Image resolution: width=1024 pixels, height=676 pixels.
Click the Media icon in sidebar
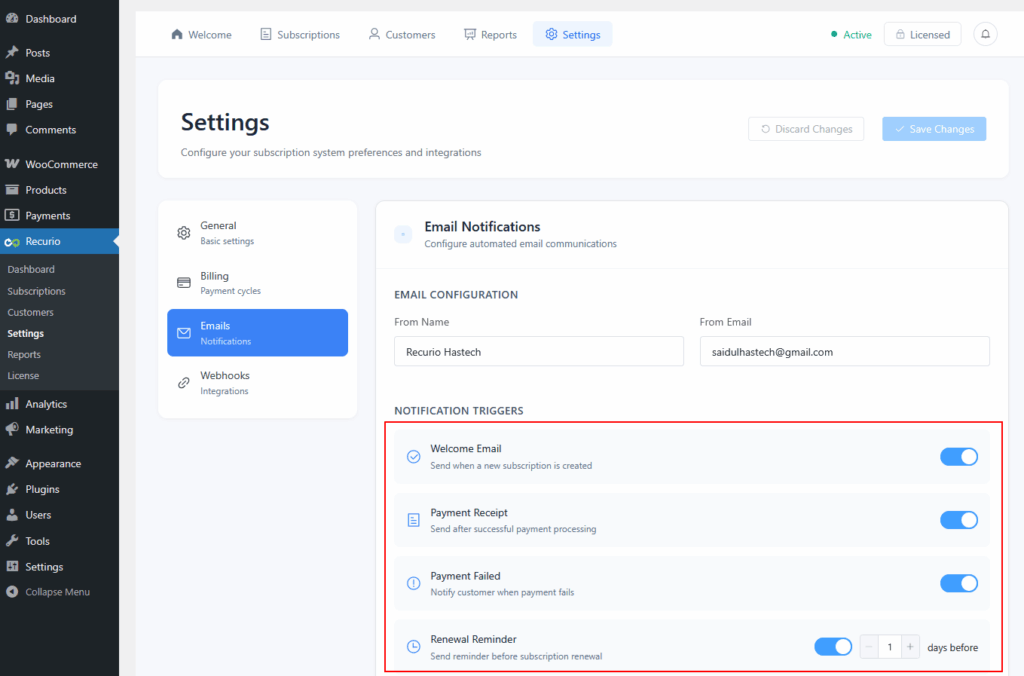[x=12, y=78]
